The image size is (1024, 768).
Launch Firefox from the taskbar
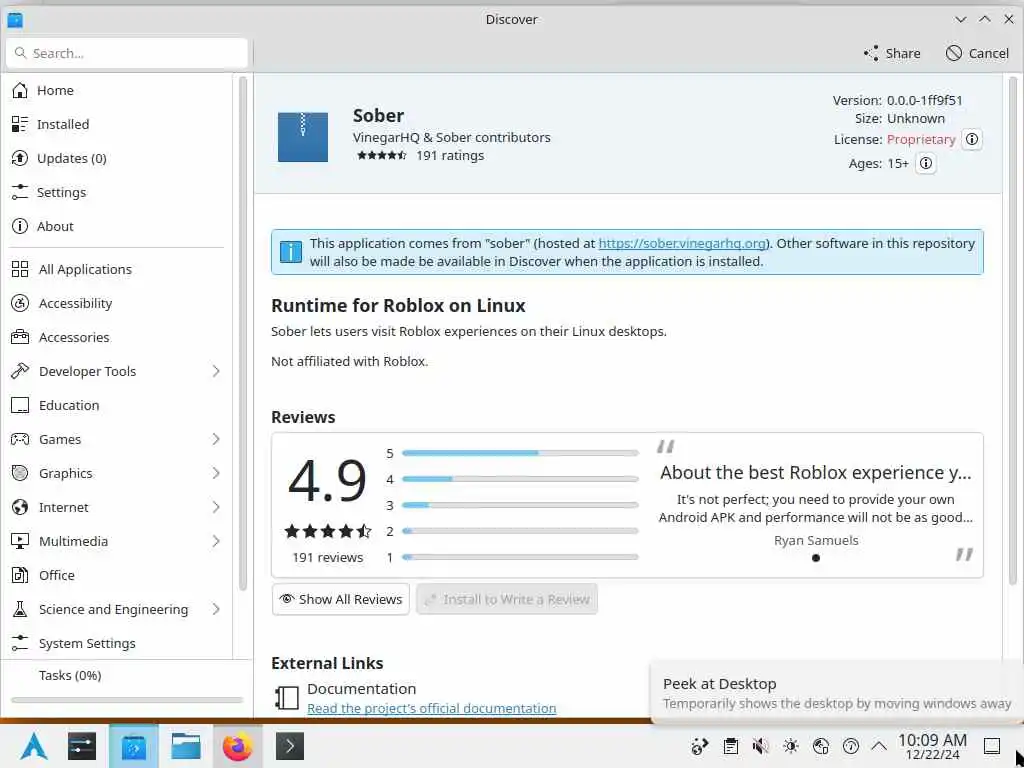pos(238,746)
